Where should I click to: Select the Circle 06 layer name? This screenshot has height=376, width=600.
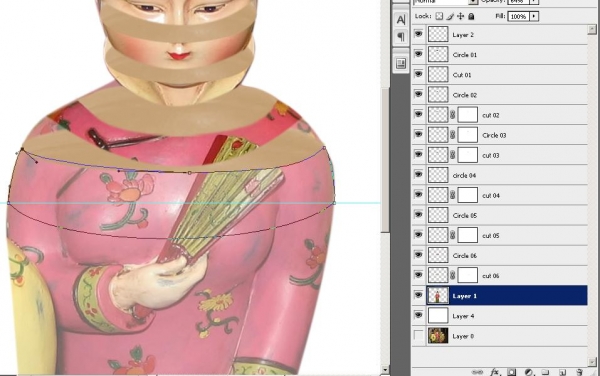click(x=465, y=256)
